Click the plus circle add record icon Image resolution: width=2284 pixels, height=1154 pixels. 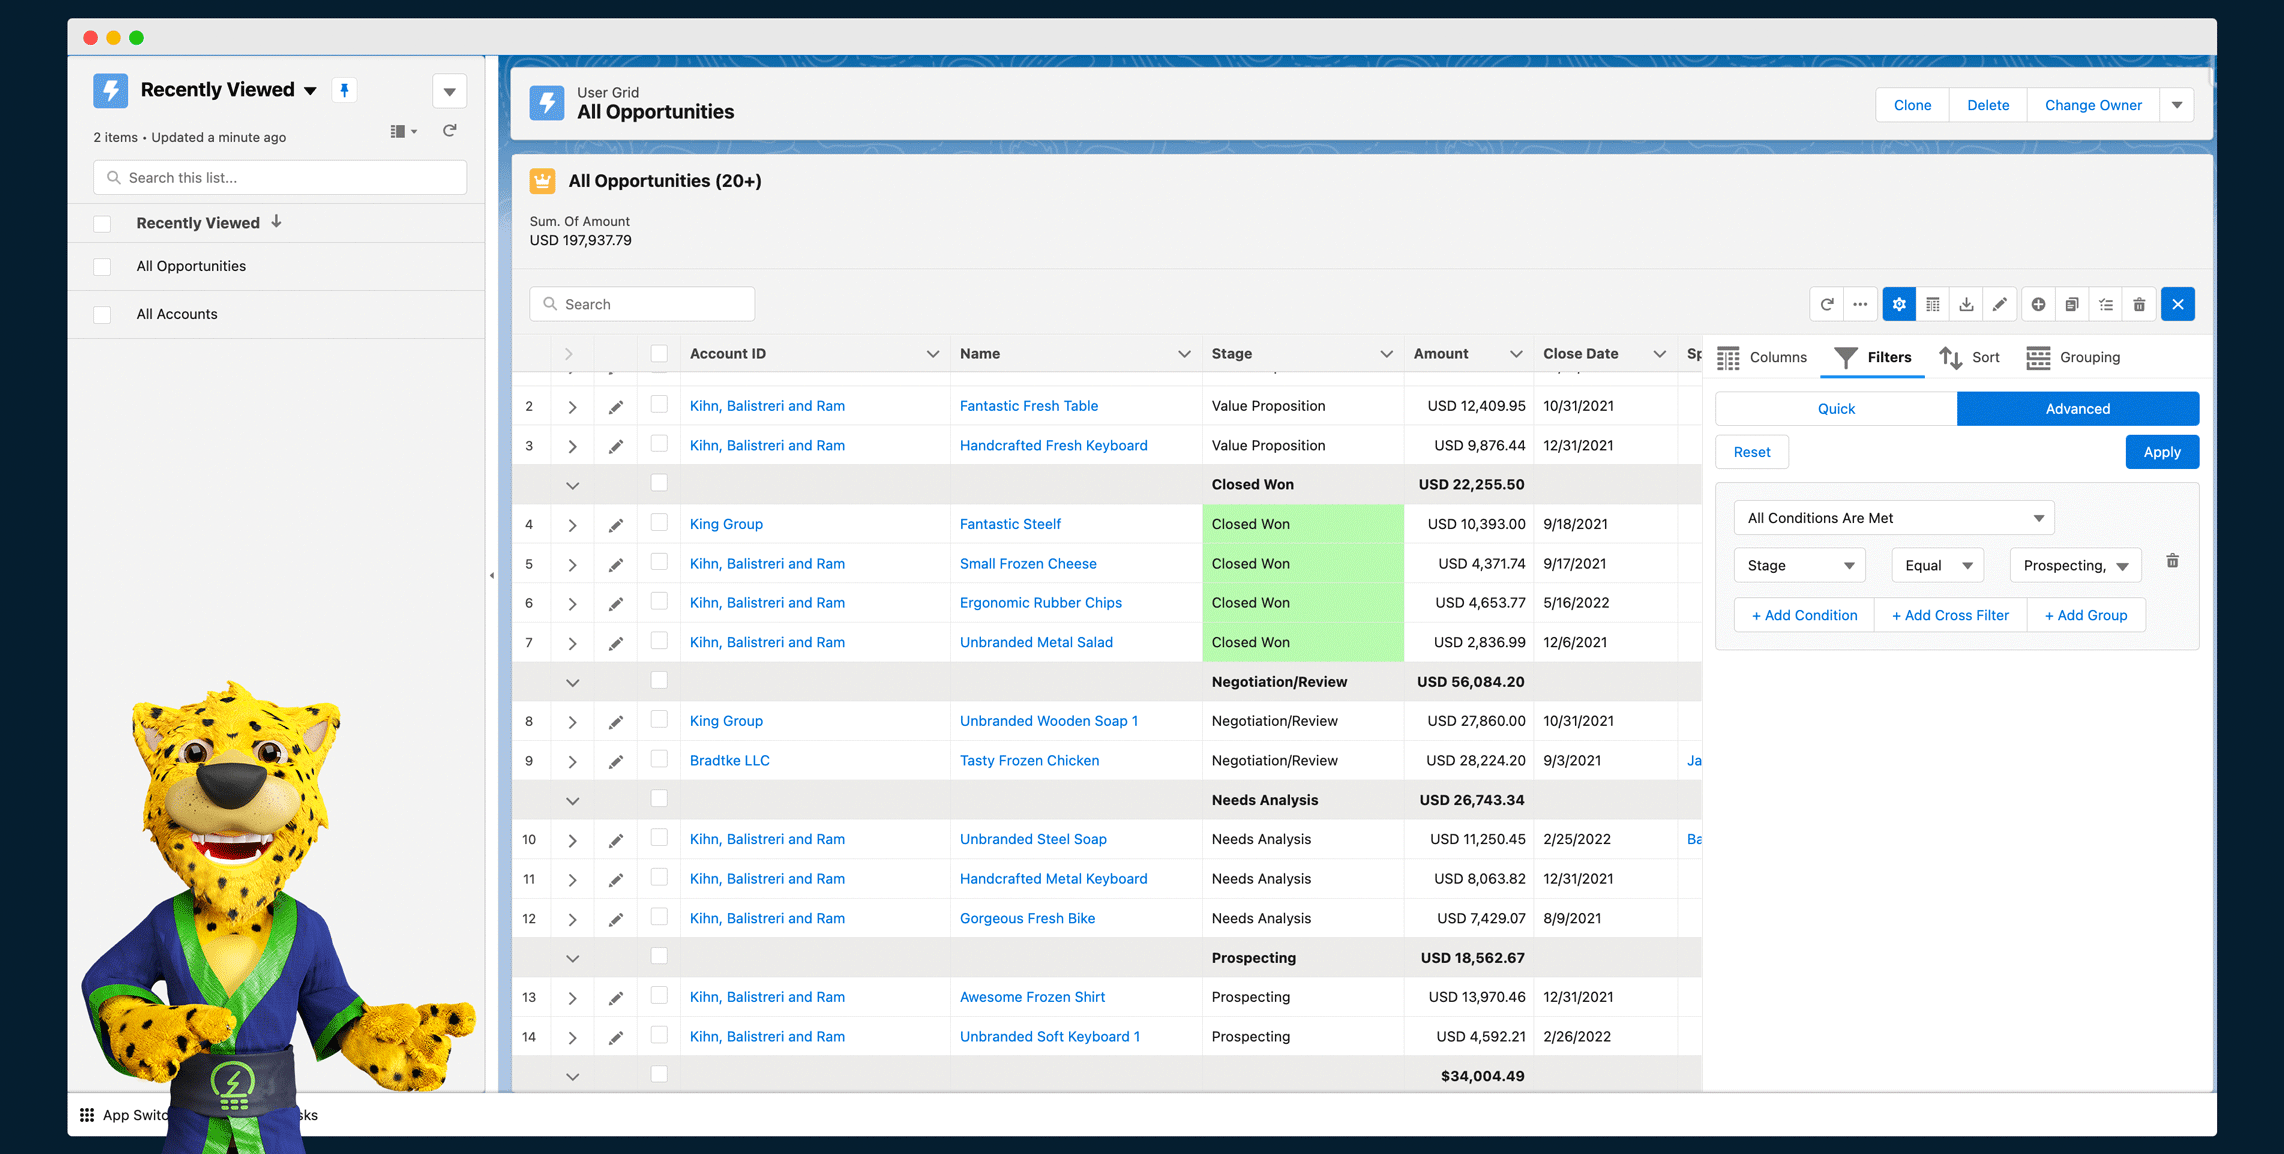point(2038,304)
